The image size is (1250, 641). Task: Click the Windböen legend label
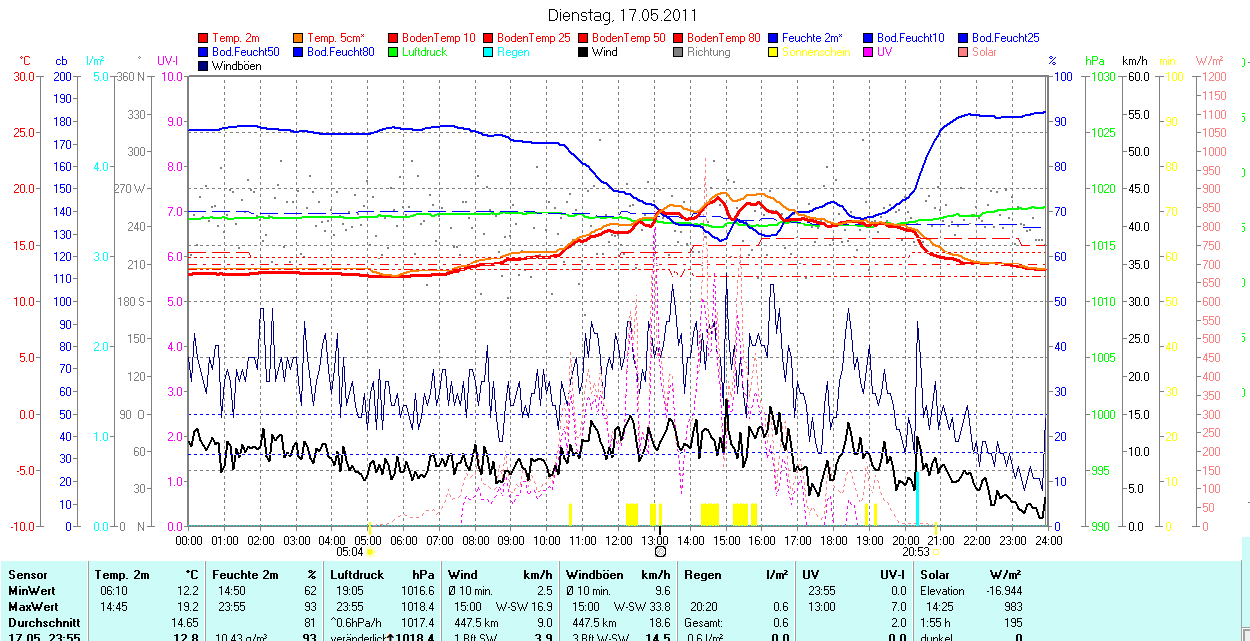click(236, 66)
